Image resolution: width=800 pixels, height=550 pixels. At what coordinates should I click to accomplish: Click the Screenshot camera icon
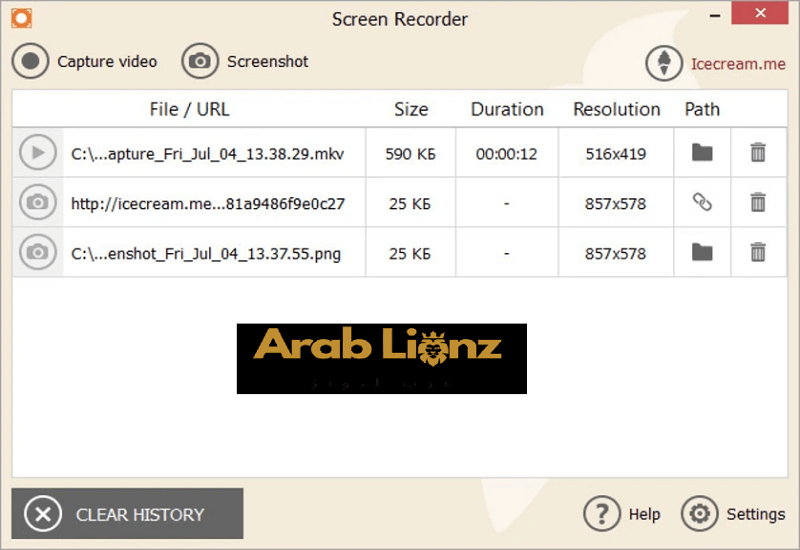[x=199, y=61]
